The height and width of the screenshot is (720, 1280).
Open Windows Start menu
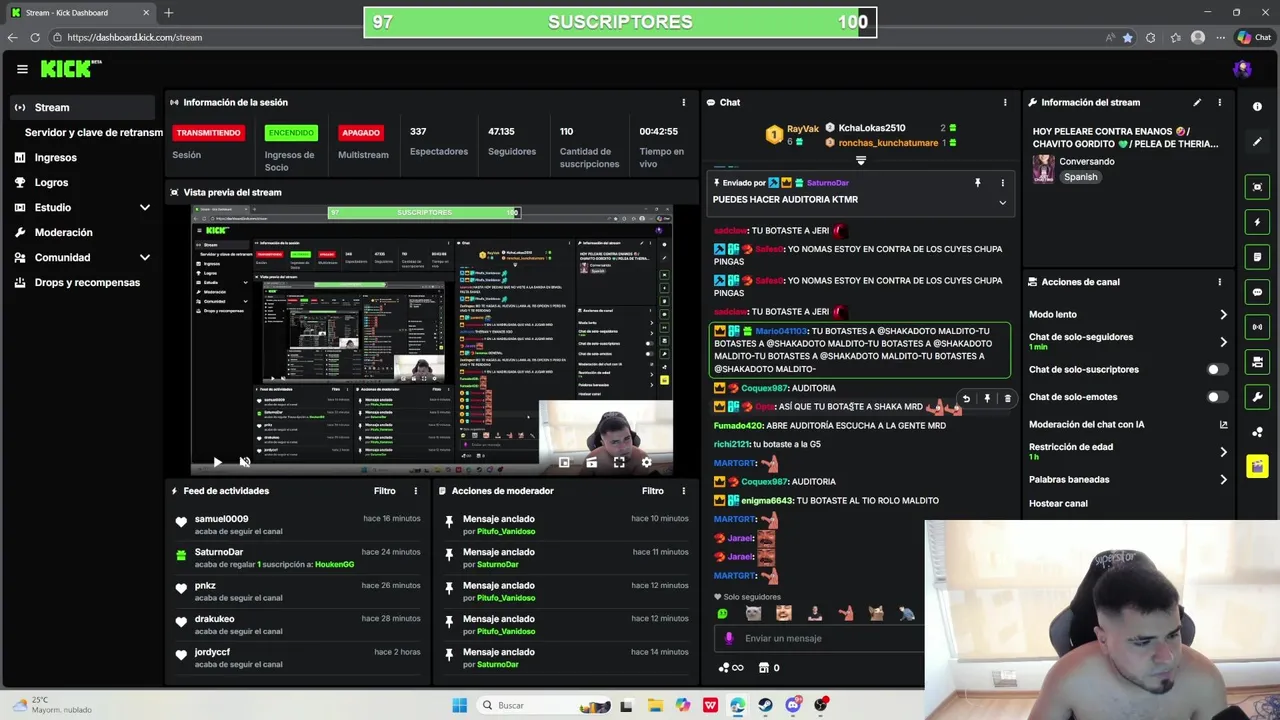click(x=459, y=705)
